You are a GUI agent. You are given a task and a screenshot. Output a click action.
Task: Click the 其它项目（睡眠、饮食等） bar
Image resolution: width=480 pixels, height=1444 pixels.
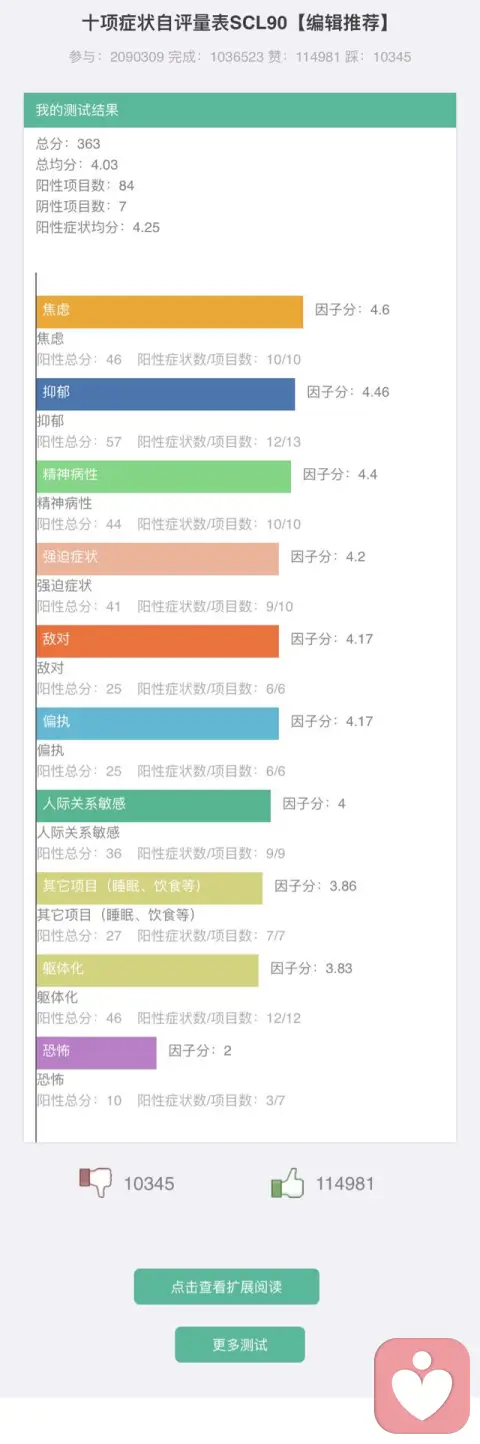pyautogui.click(x=150, y=888)
